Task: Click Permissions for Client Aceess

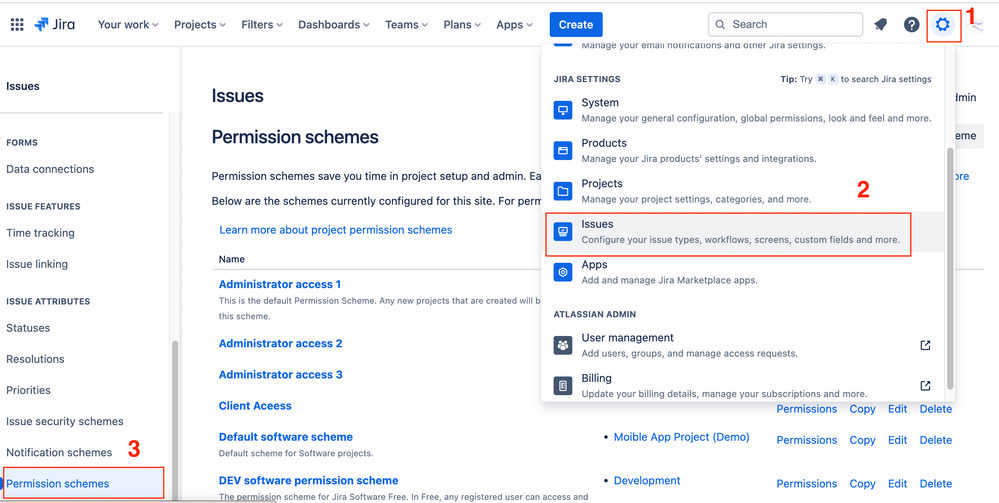Action: click(x=807, y=409)
